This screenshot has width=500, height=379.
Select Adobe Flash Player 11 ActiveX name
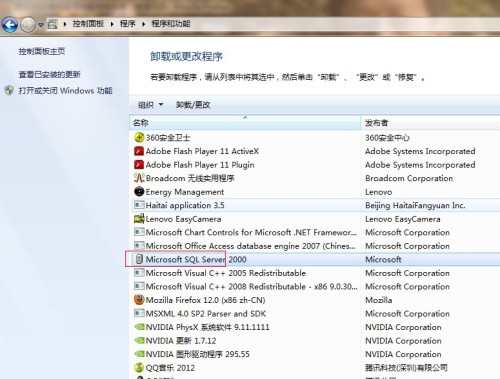tap(202, 151)
